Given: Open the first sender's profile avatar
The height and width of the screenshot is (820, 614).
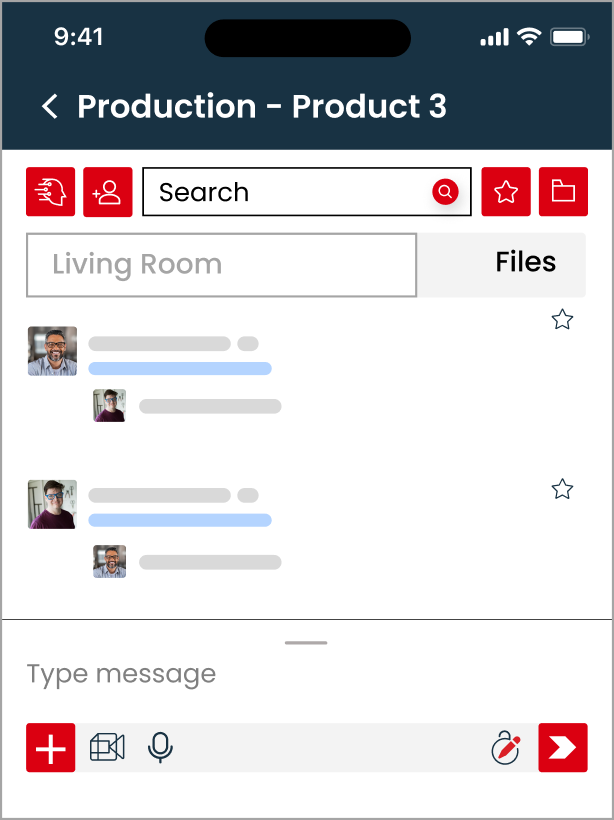Looking at the screenshot, I should point(51,351).
